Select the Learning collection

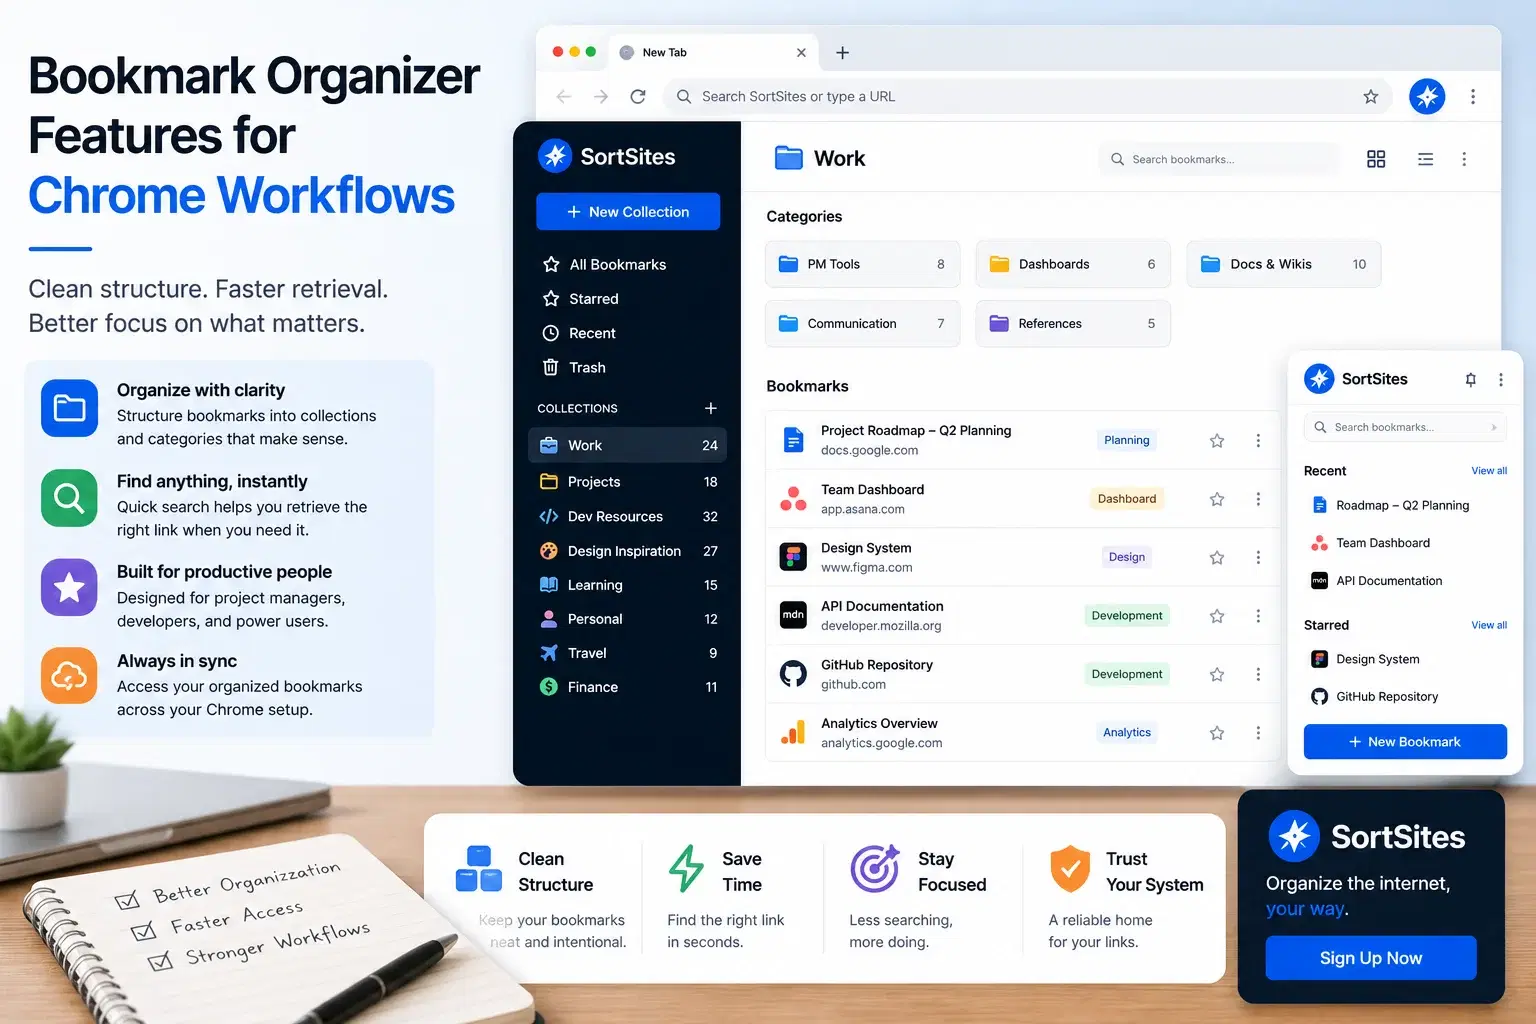point(627,585)
